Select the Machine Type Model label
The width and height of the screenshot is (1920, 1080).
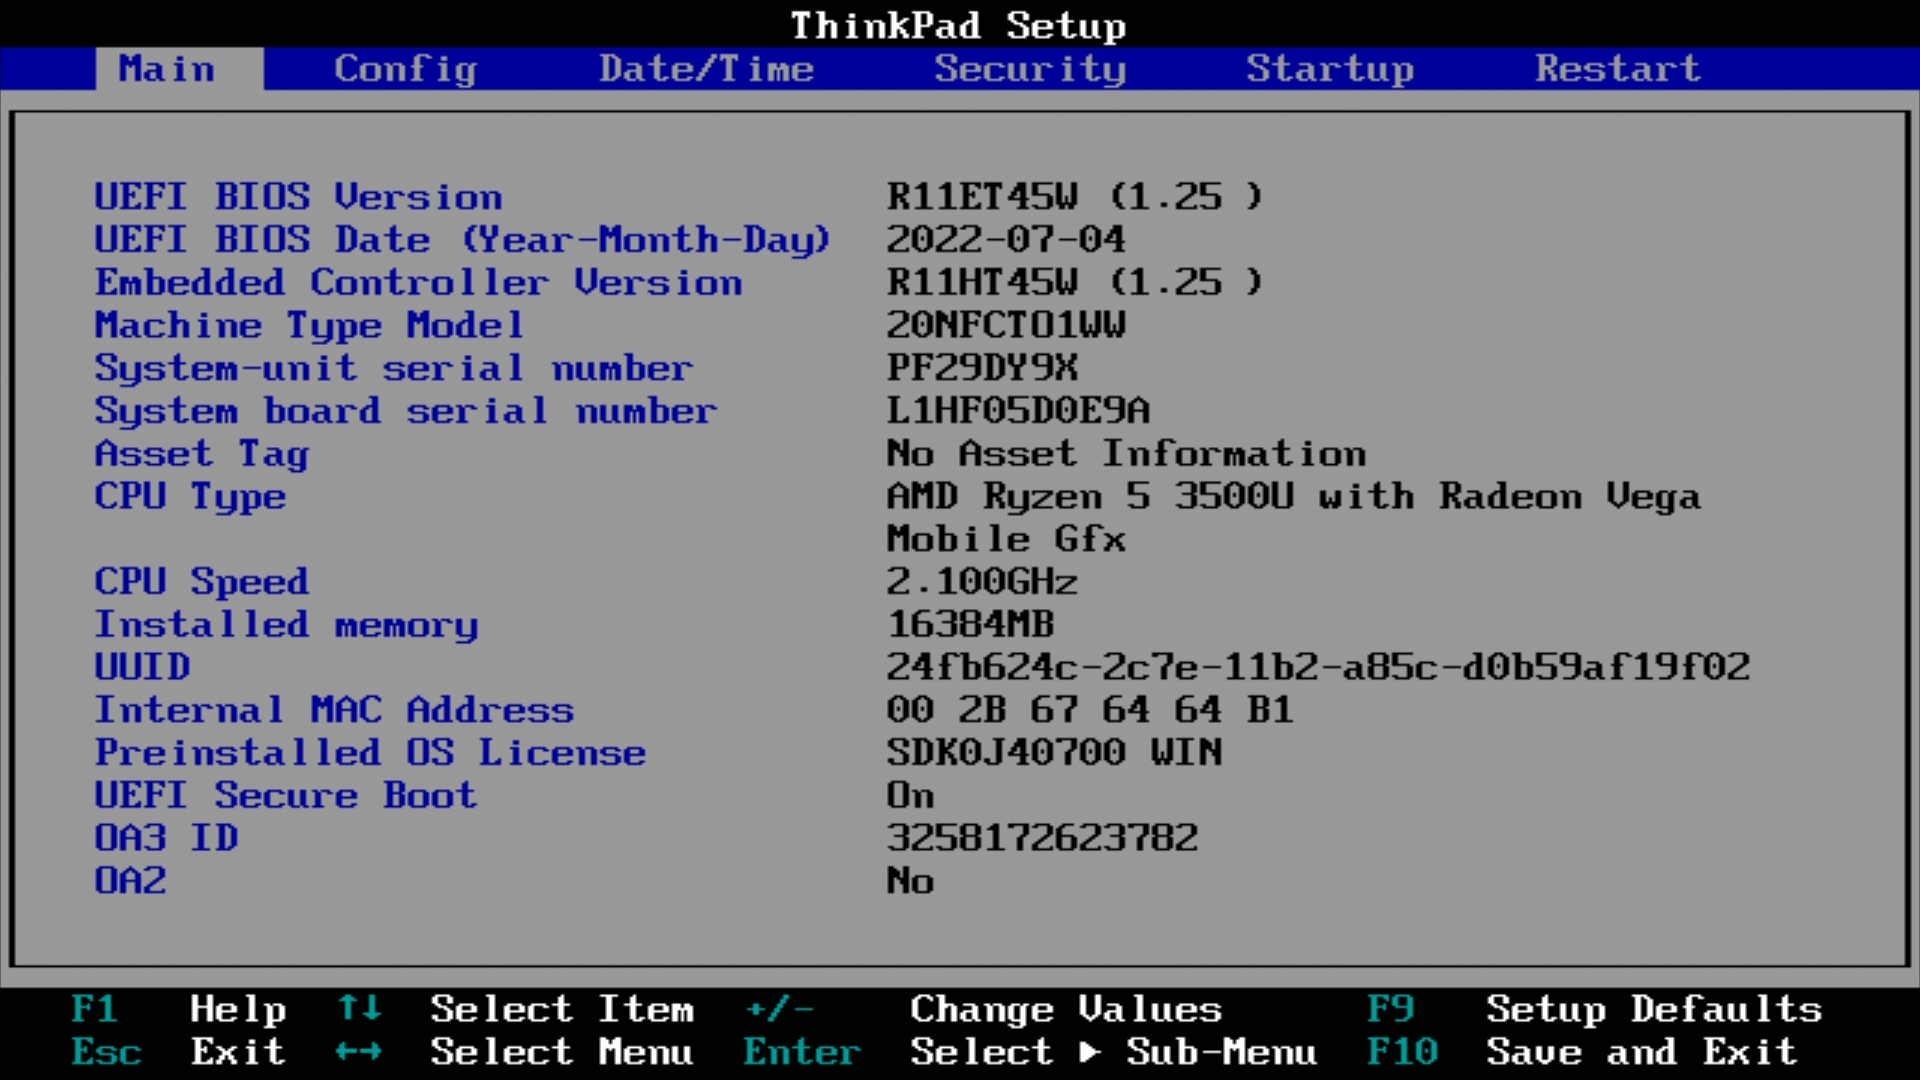tap(309, 325)
